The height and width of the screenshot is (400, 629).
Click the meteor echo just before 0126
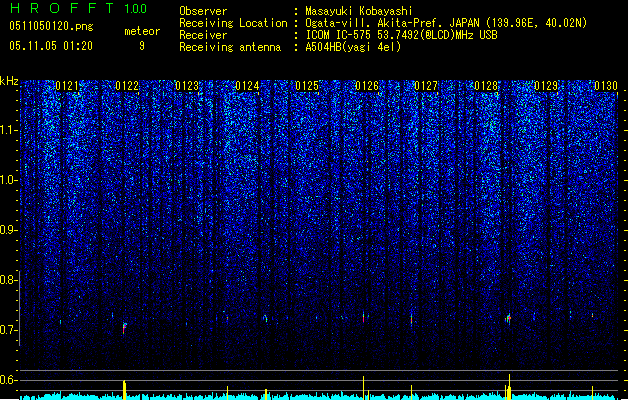363,317
